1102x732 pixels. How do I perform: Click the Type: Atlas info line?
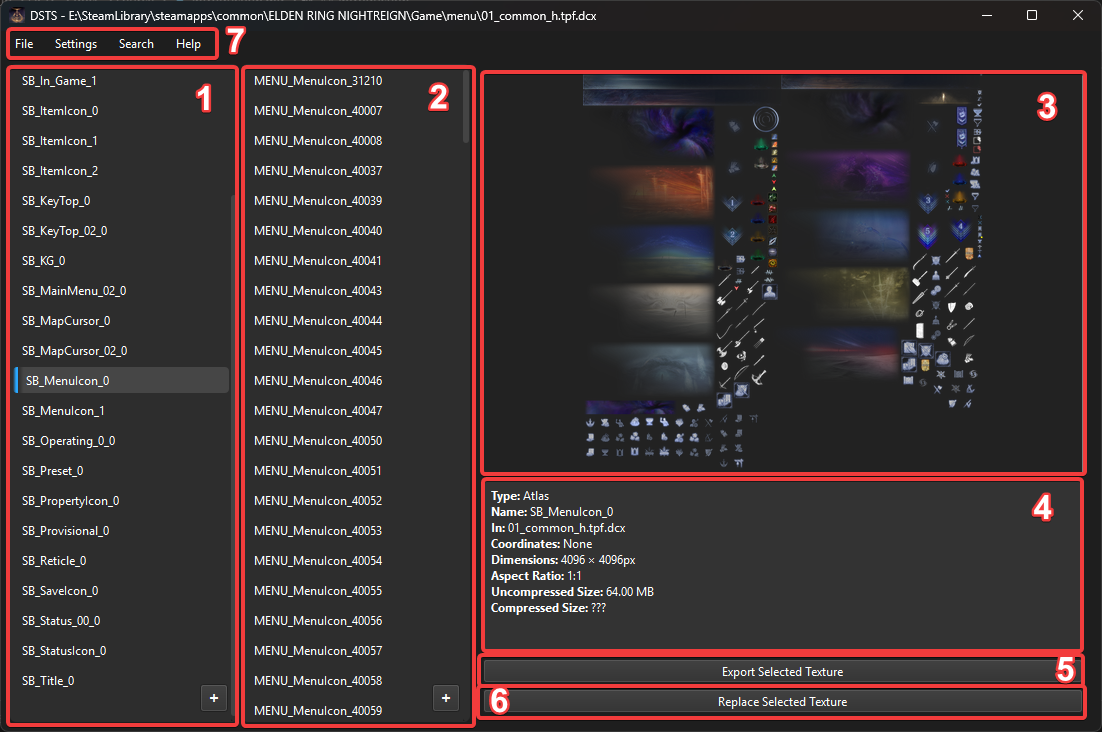[x=519, y=495]
